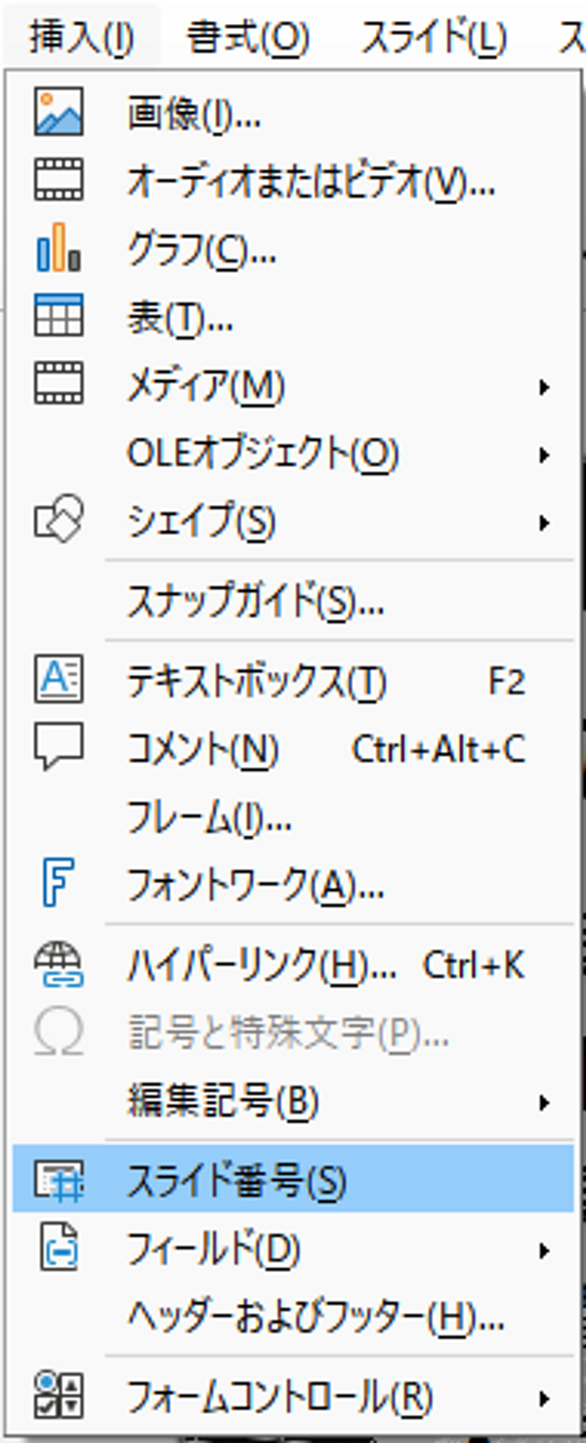This screenshot has height=1443, width=586.
Task: Choose フォントワーク(A)... entry
Action: 294,885
